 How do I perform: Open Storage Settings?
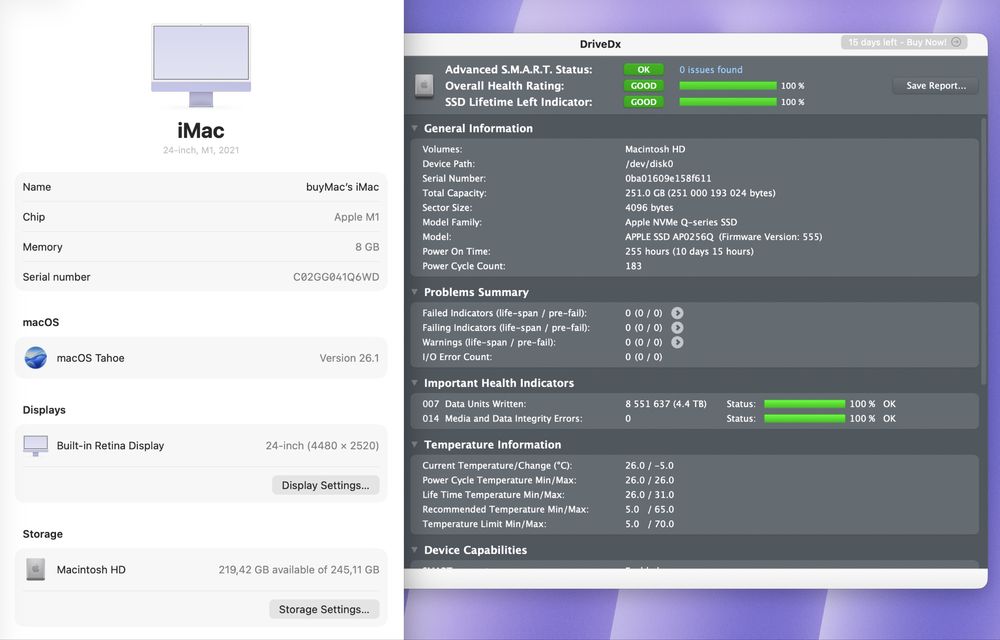324,609
